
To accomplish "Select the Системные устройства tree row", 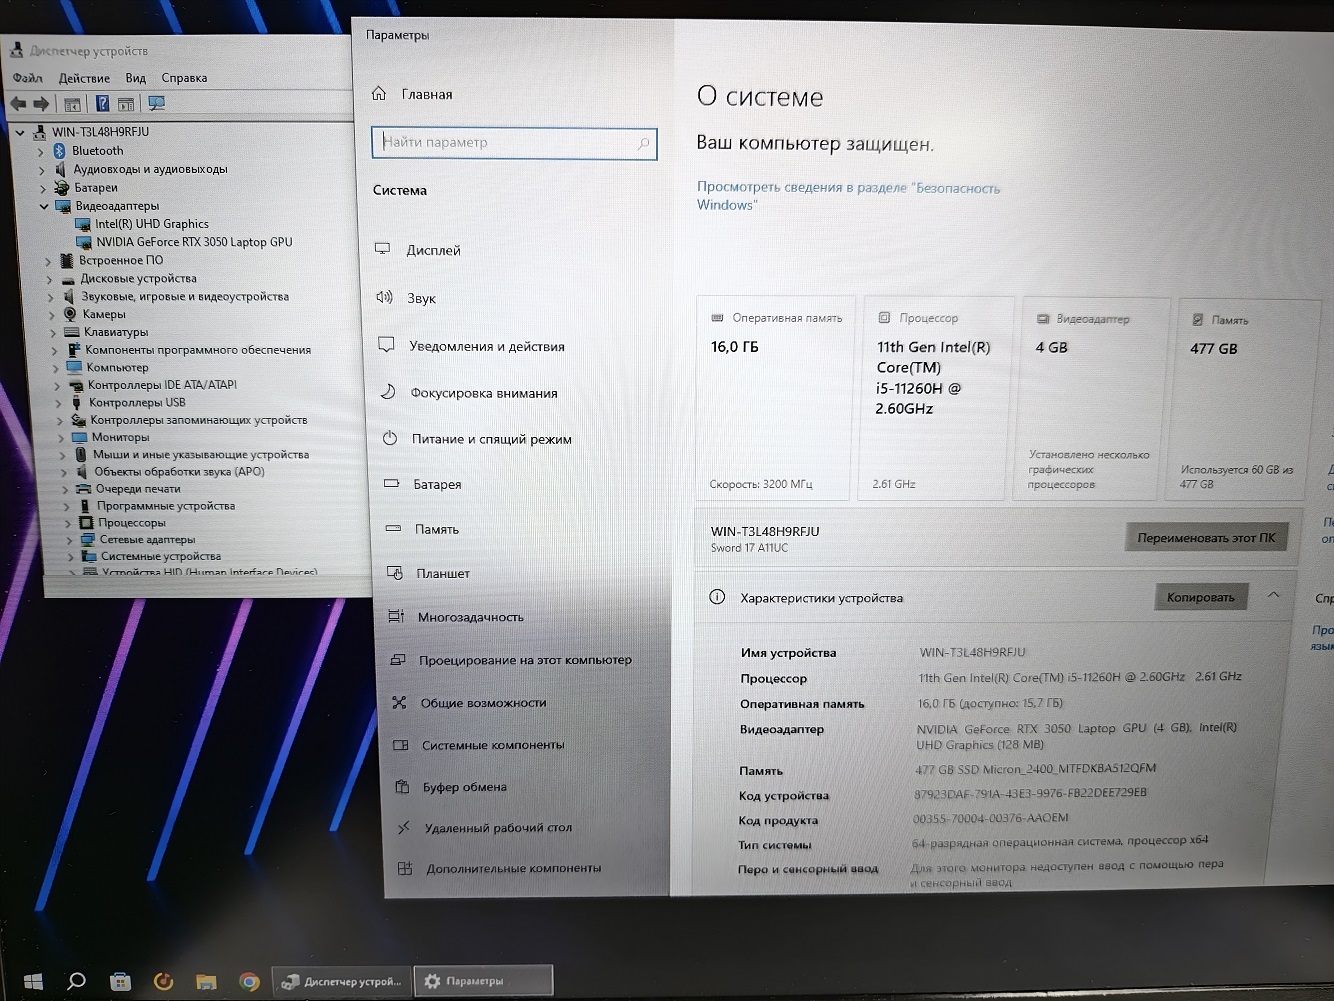I will (x=161, y=557).
